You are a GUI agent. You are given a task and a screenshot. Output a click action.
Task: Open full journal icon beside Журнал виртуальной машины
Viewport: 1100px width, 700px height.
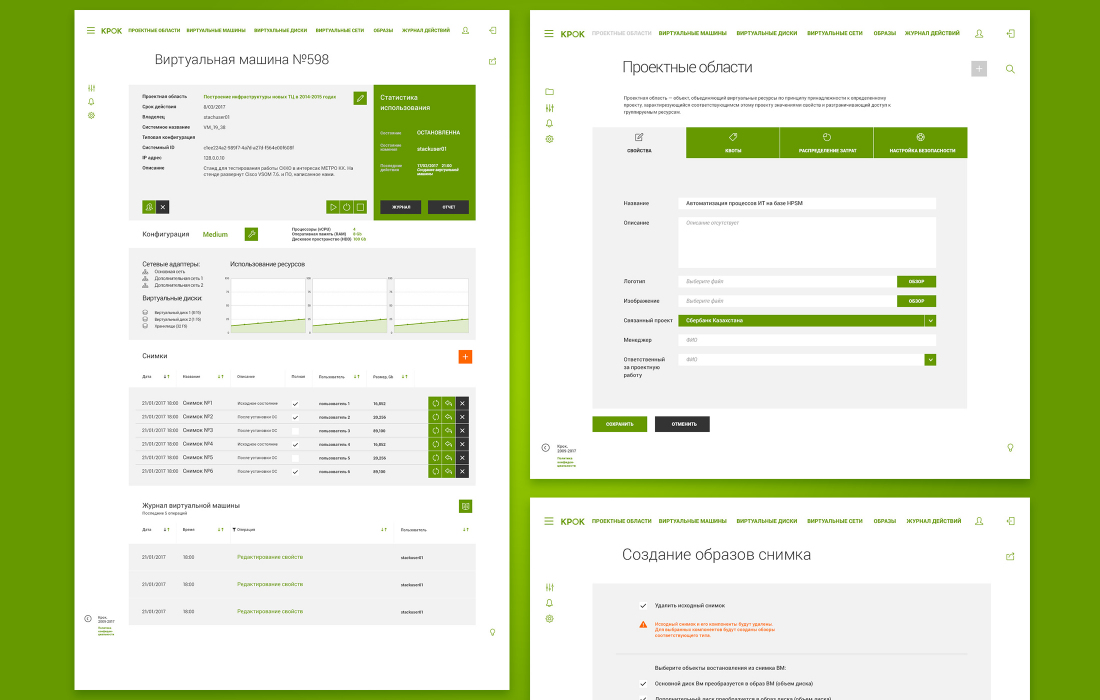pos(465,506)
